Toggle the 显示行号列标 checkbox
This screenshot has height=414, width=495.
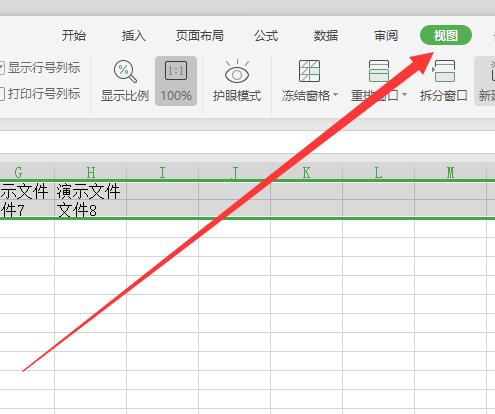coord(1,68)
